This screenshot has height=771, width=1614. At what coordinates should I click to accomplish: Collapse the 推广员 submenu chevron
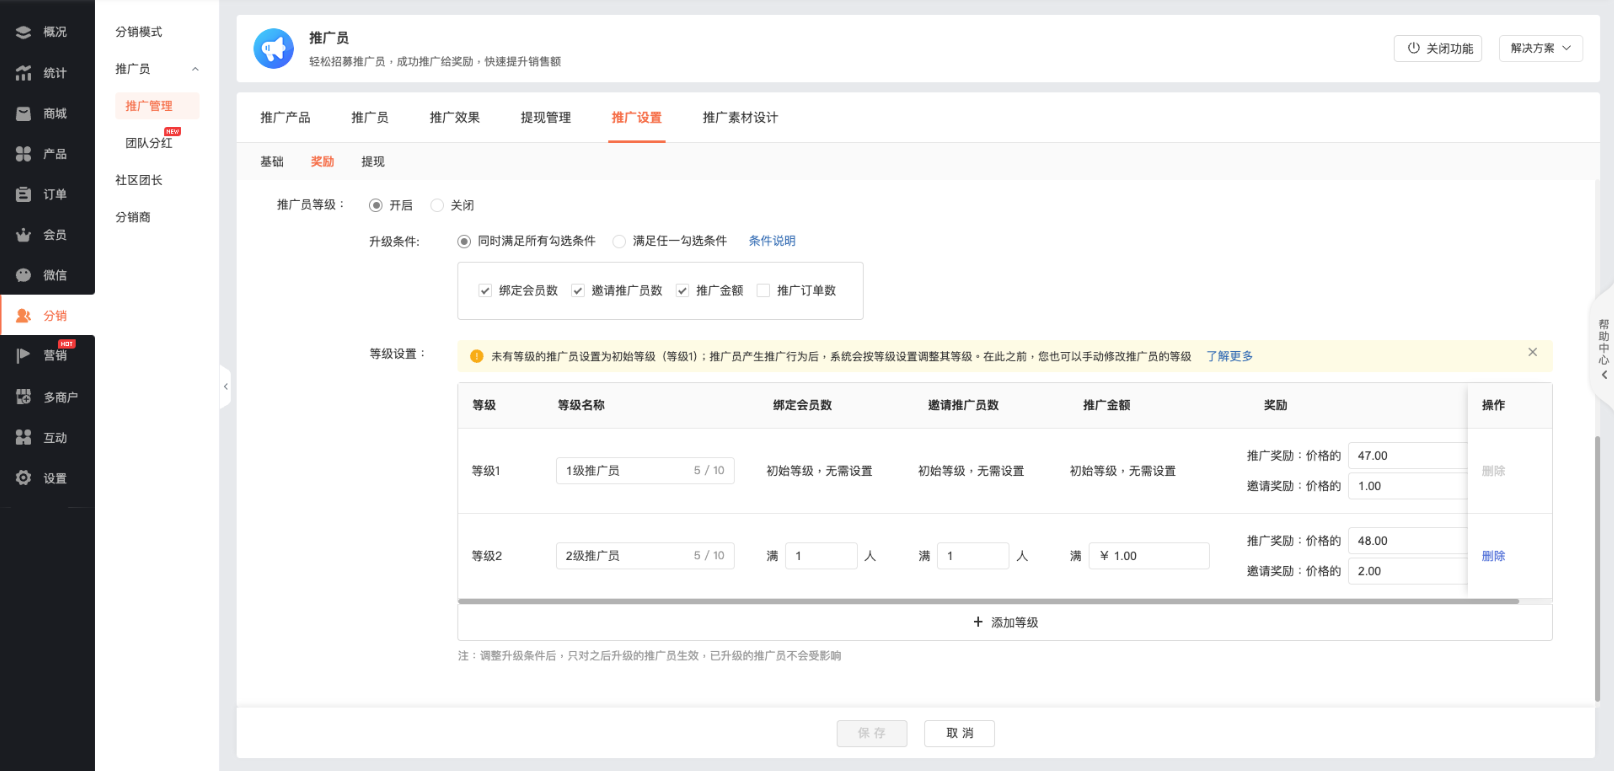[195, 69]
